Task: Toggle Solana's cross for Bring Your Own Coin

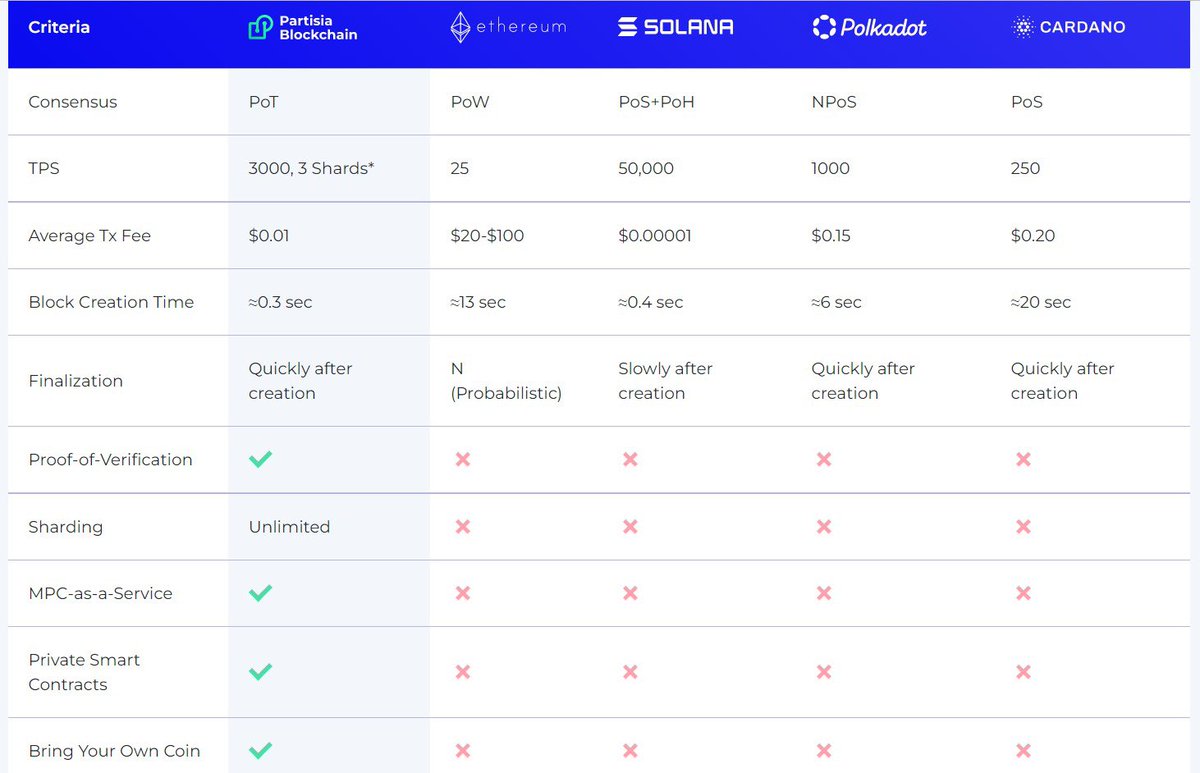Action: coord(629,750)
